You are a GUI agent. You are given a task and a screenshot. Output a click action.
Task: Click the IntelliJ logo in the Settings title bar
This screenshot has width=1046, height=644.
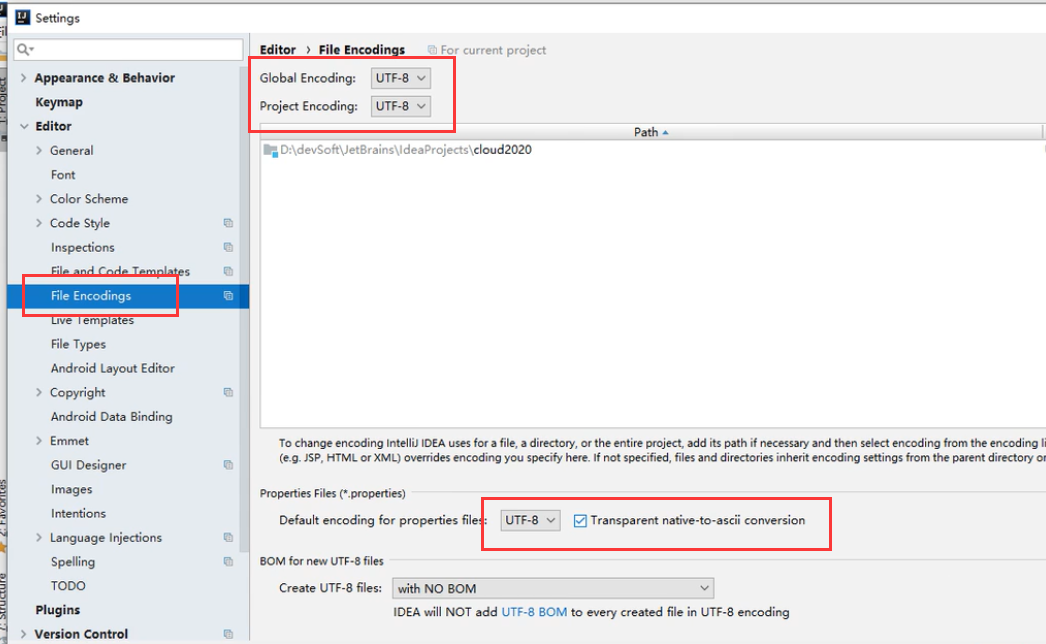23,17
